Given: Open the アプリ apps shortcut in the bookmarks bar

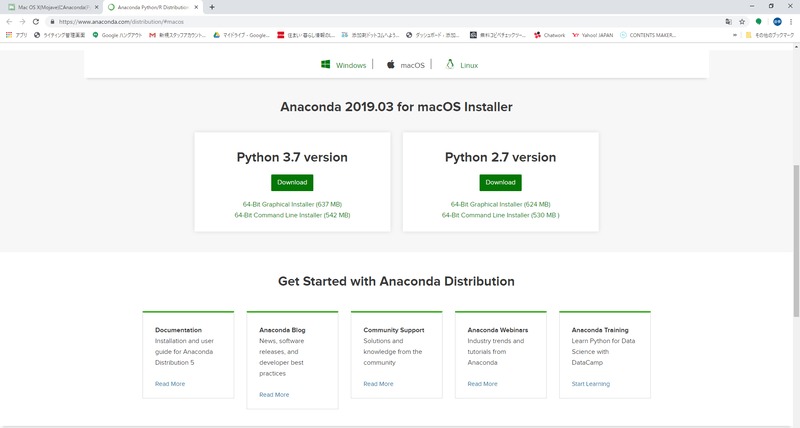Looking at the screenshot, I should (16, 35).
